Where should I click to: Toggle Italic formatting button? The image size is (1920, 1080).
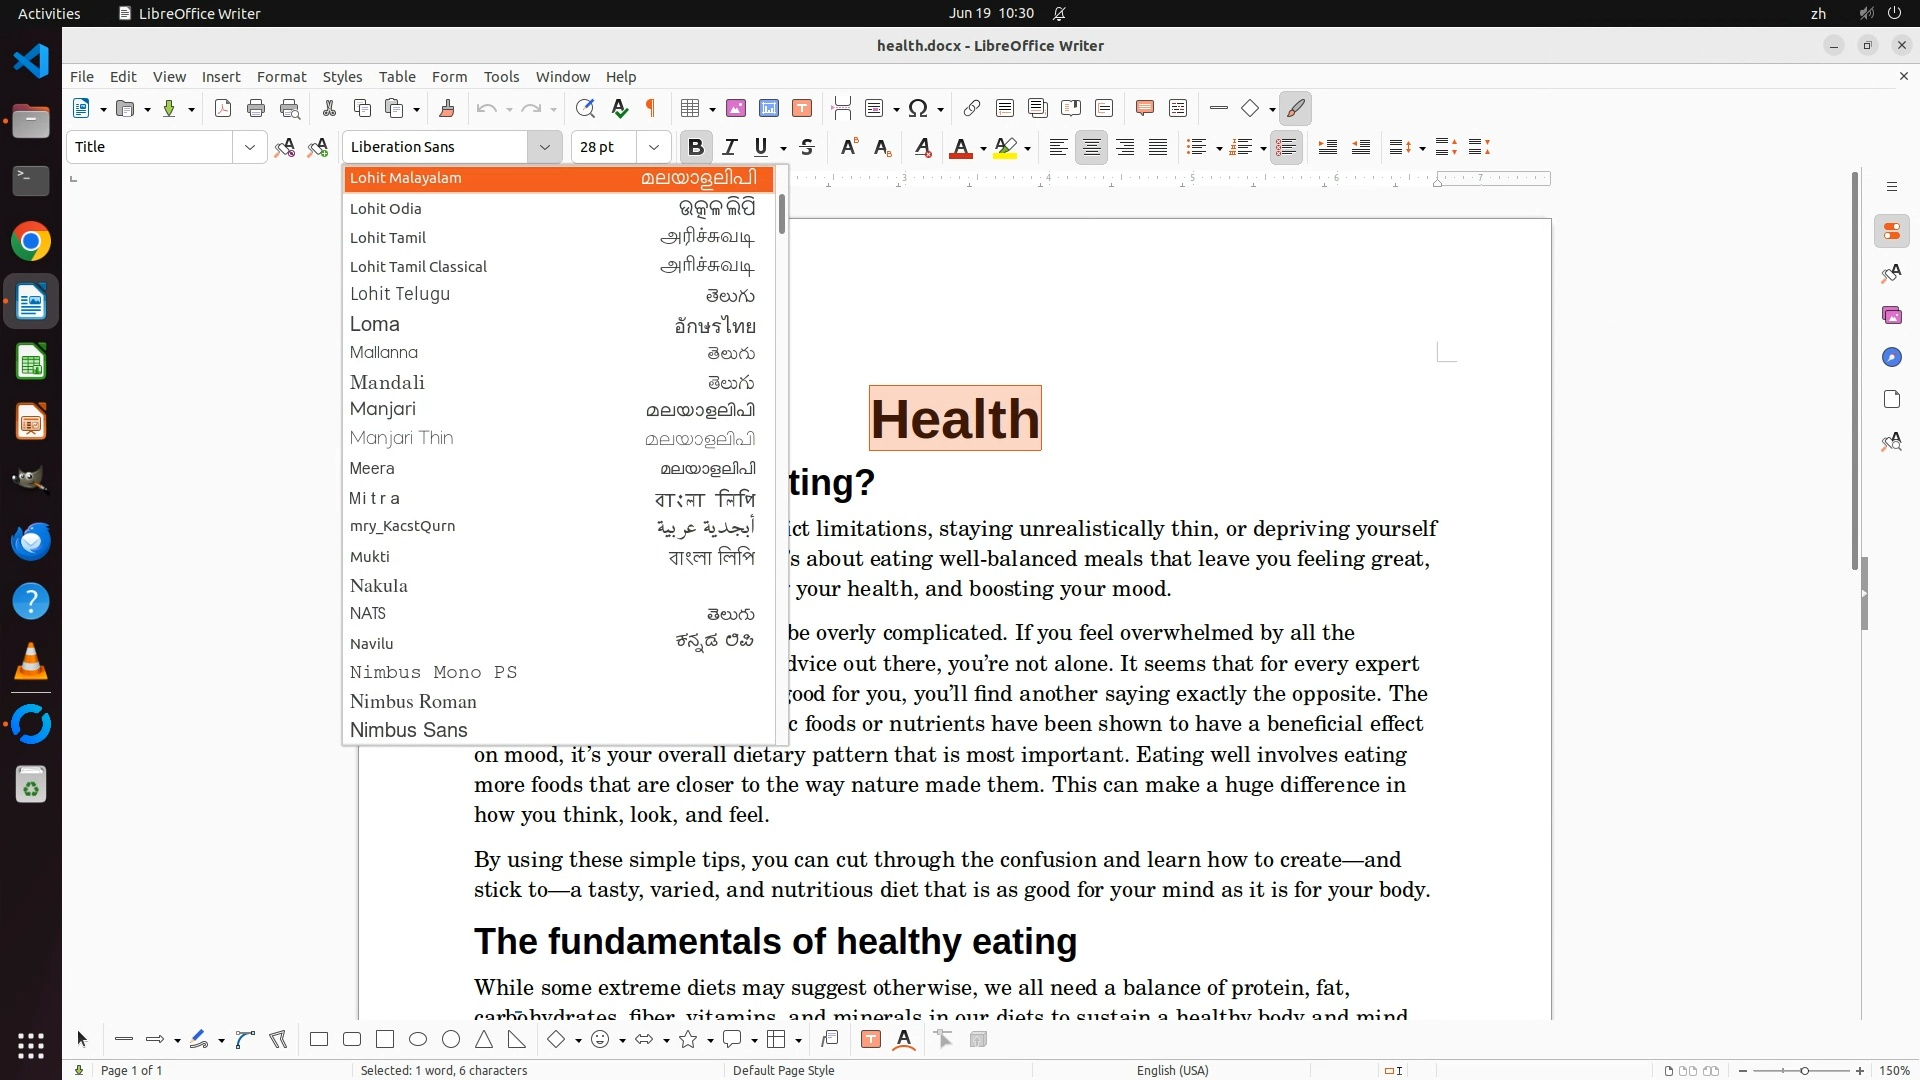(x=730, y=148)
